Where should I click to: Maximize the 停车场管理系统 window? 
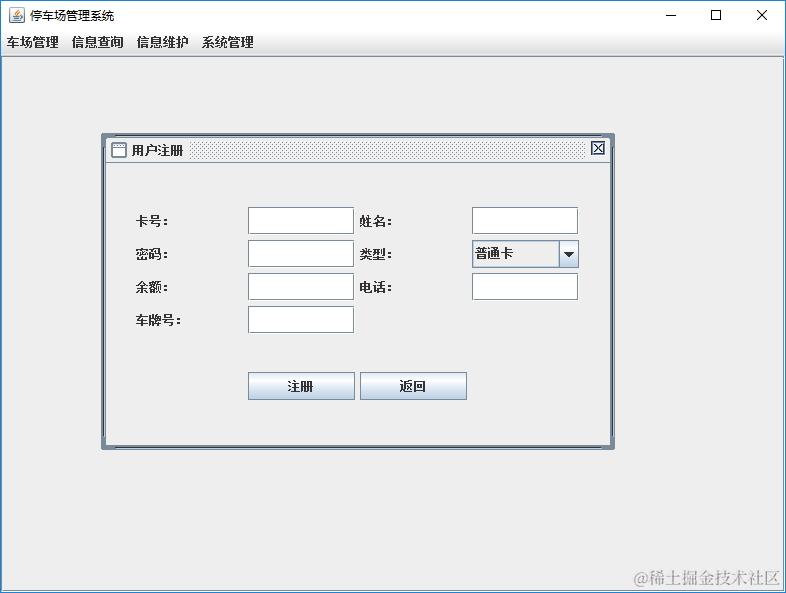716,16
